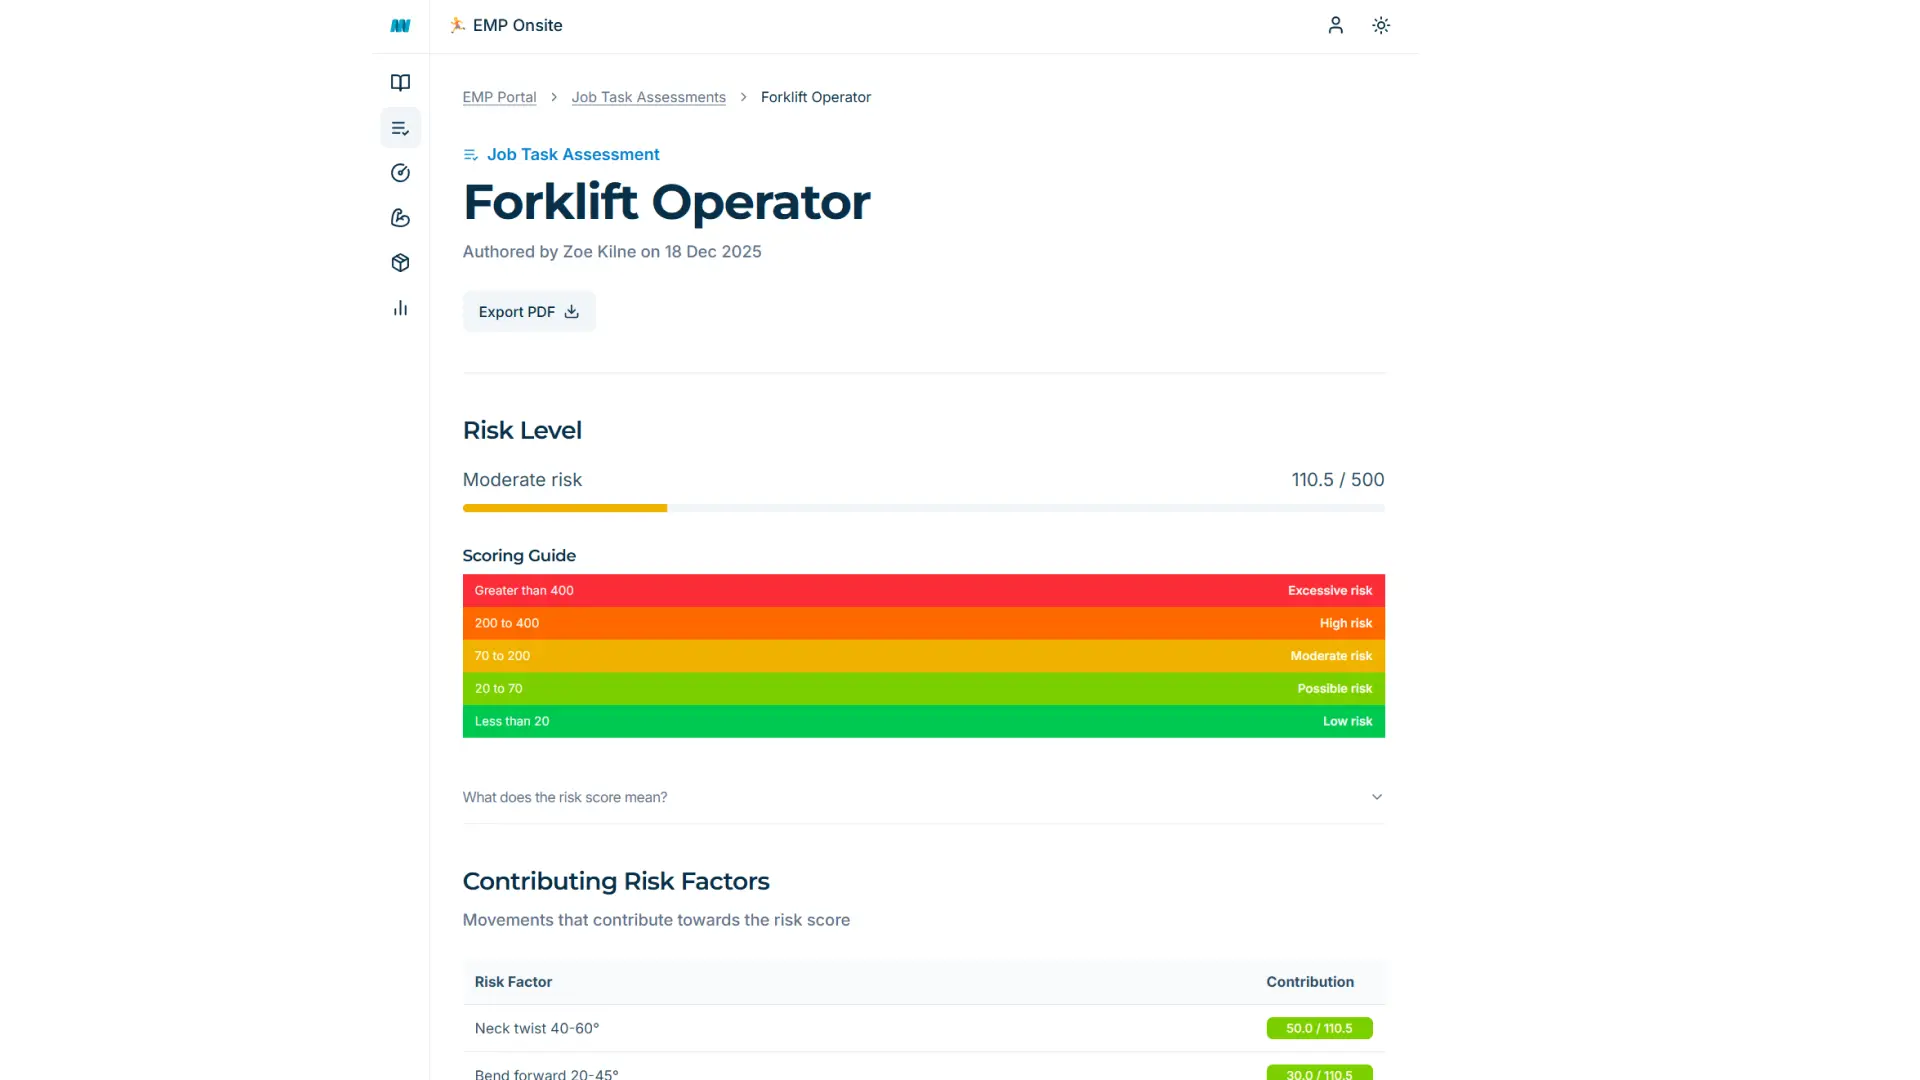The image size is (1920, 1080).
Task: Click the Scoring Guide heading
Action: click(519, 556)
